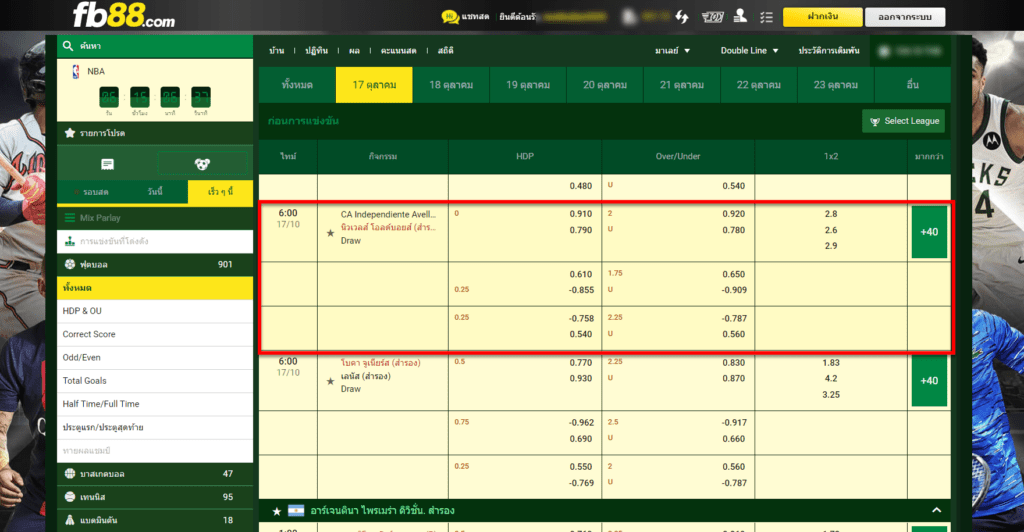Switch to the วันนี้ today tab
The height and width of the screenshot is (532, 1024).
[x=155, y=192]
